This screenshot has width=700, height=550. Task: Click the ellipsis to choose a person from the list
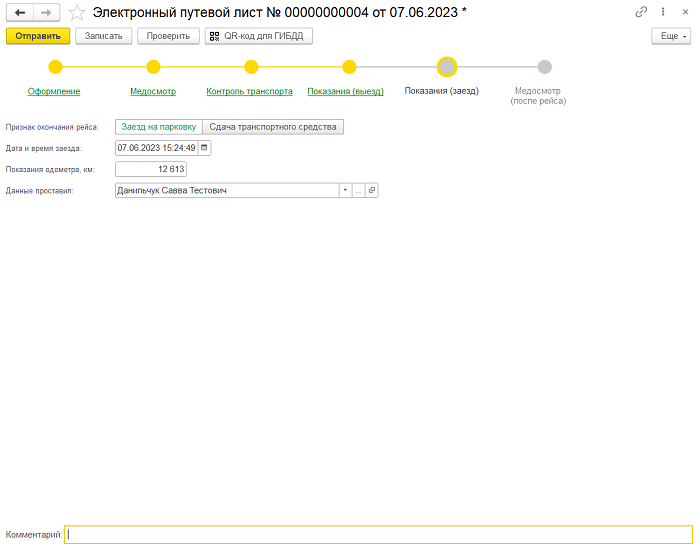point(358,190)
